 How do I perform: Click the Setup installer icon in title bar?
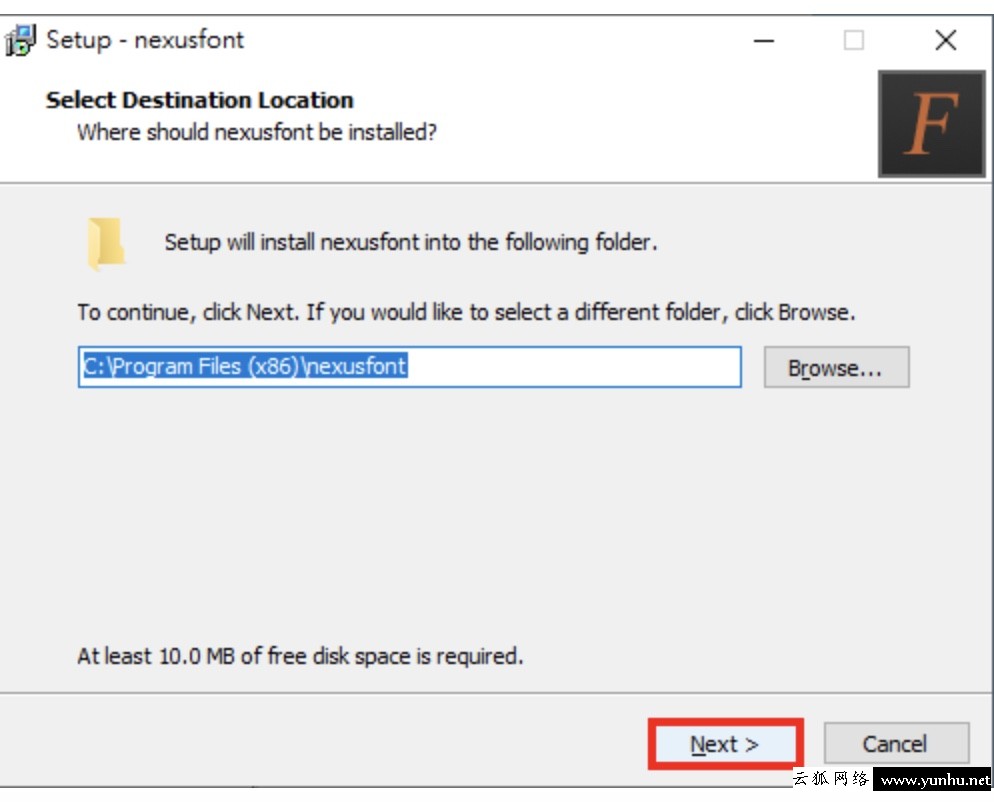[20, 40]
